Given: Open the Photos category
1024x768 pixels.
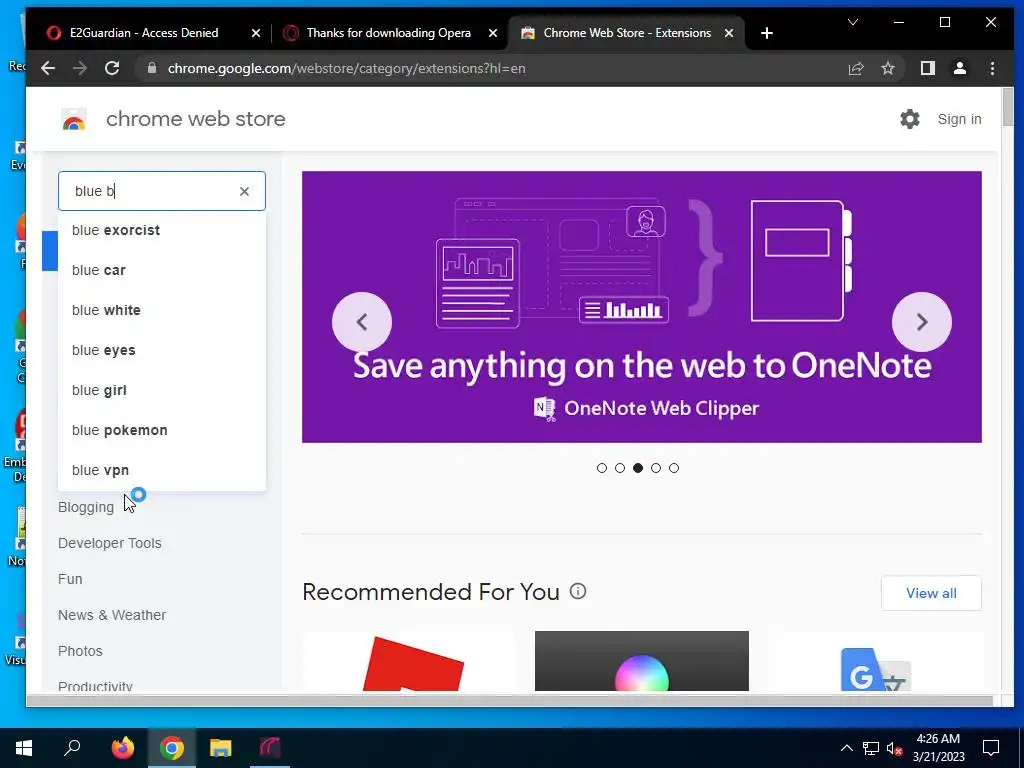Looking at the screenshot, I should click(80, 650).
